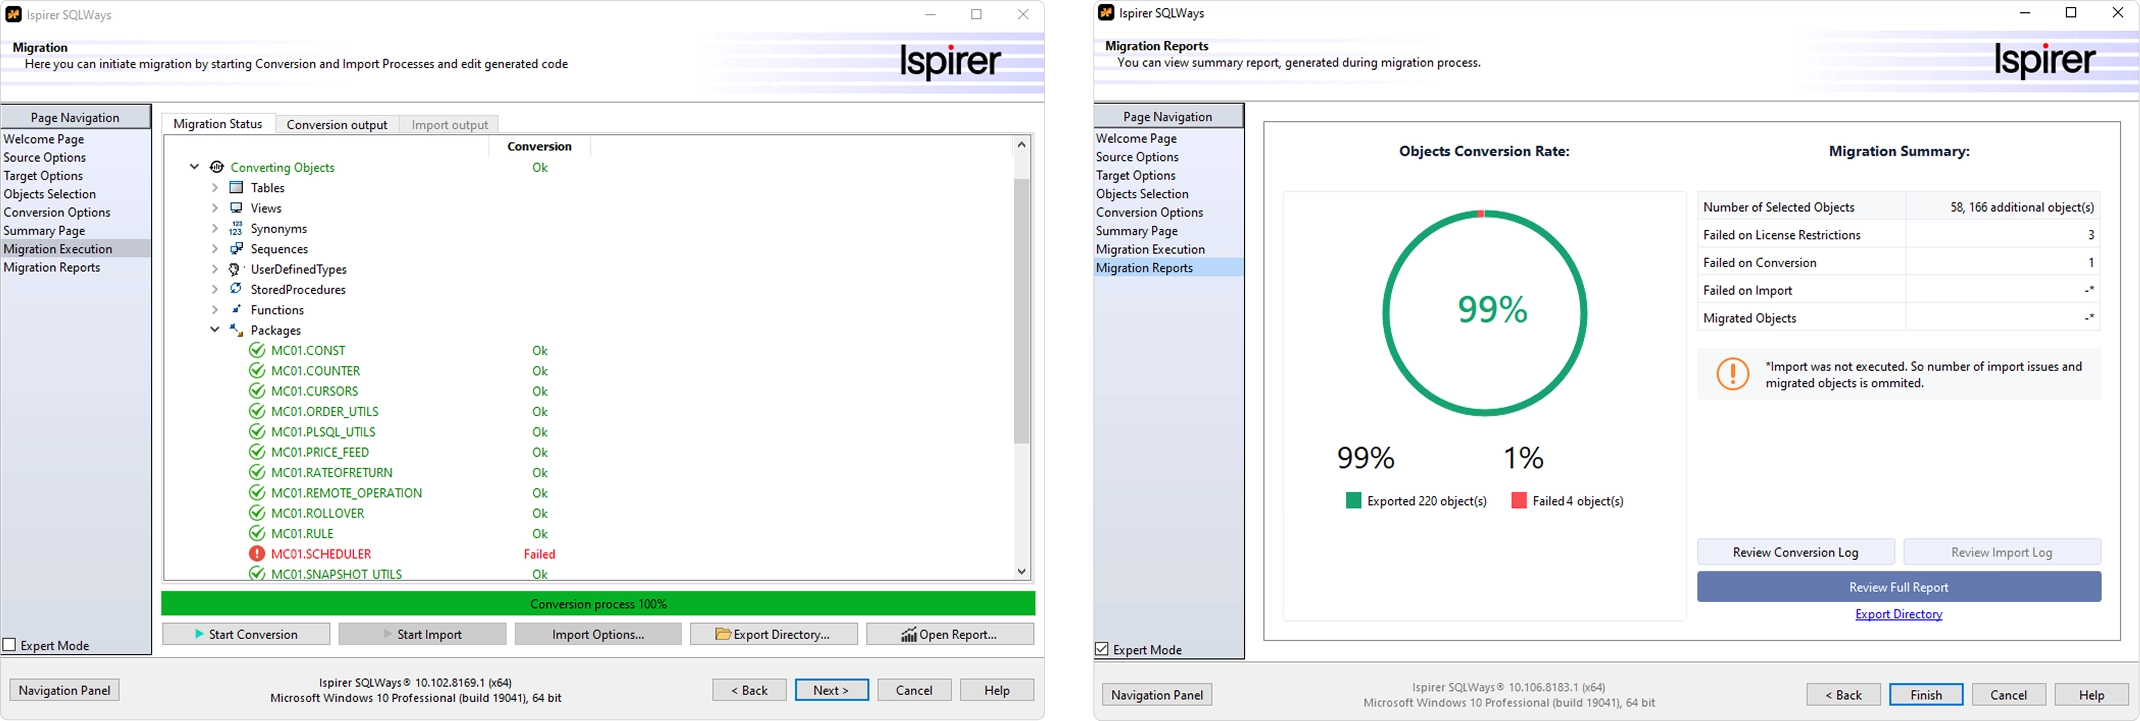The height and width of the screenshot is (721, 2140).
Task: Click Finish in Migration Reports window
Action: coord(1925,695)
